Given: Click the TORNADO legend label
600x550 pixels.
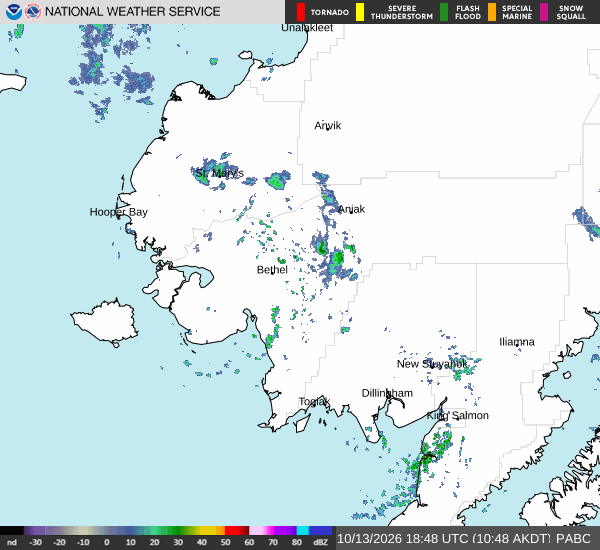Looking at the screenshot, I should pos(329,13).
